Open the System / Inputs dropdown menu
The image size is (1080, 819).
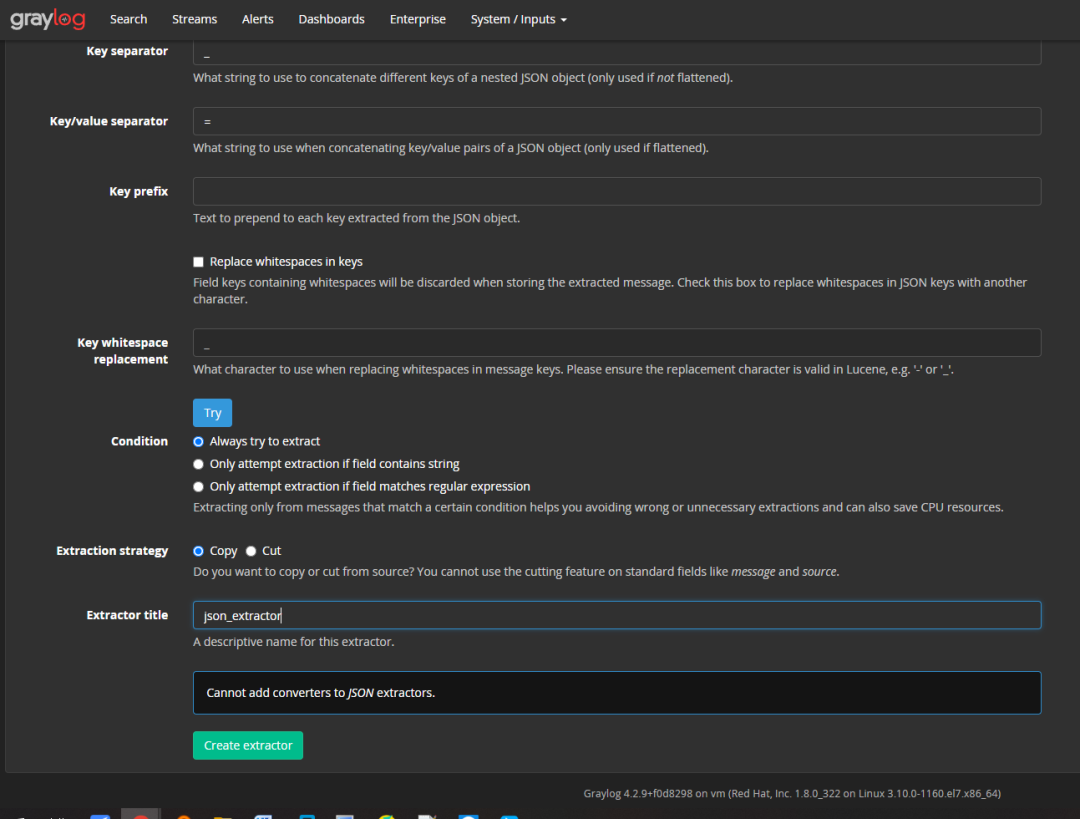[x=518, y=18]
